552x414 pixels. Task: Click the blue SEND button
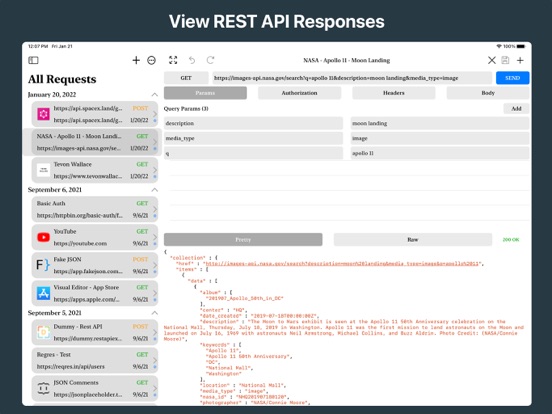point(513,78)
